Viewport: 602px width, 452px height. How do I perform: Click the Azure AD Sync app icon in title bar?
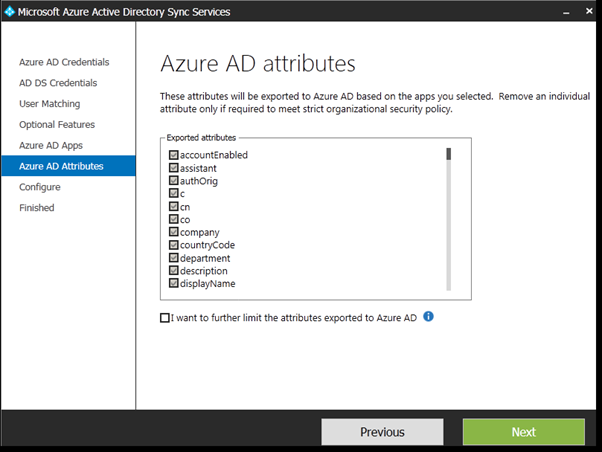[10, 12]
